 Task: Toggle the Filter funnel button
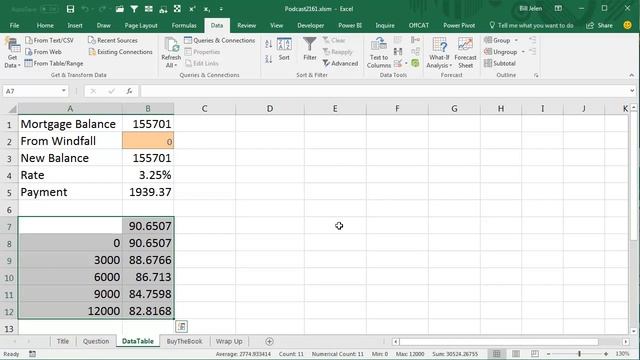click(310, 49)
